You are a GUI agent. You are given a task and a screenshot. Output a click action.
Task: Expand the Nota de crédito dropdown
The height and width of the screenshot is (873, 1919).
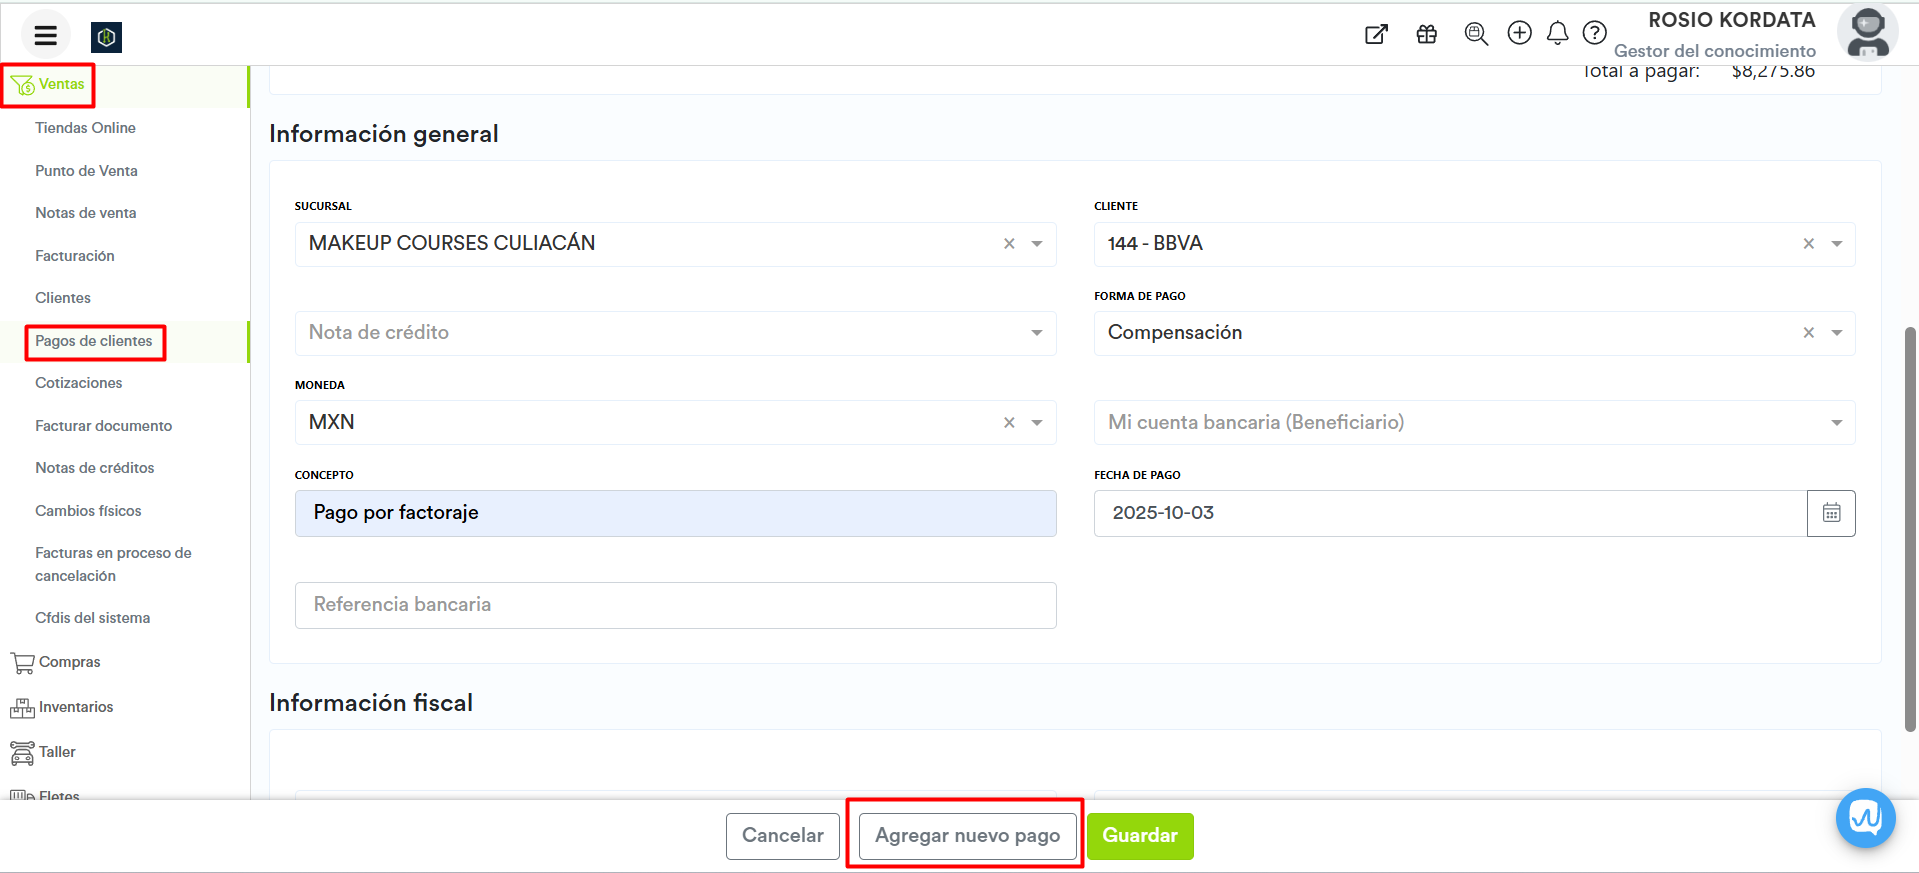coord(1036,333)
